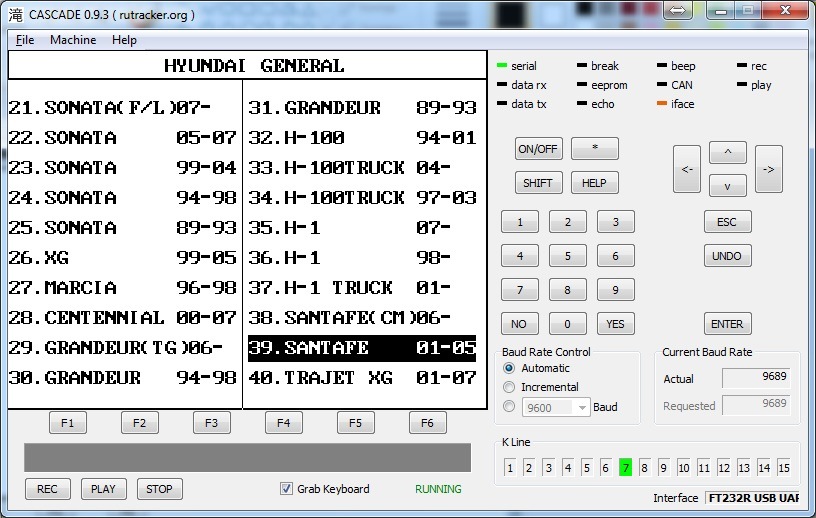Viewport: 816px width, 518px height.
Task: Click the NO button
Action: pos(519,324)
